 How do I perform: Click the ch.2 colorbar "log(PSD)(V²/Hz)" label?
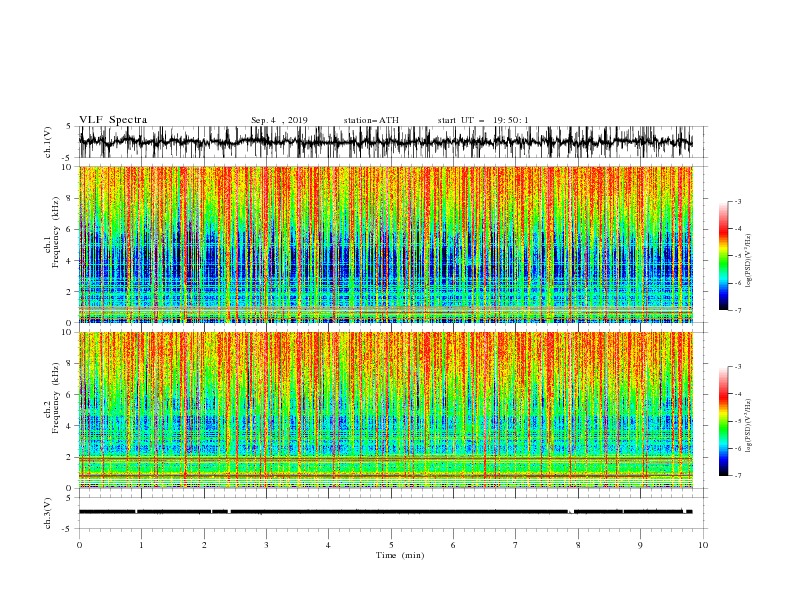[748, 426]
